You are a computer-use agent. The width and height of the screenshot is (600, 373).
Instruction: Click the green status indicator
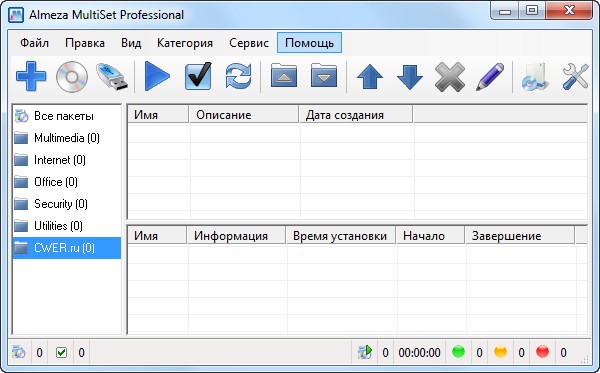pos(458,352)
